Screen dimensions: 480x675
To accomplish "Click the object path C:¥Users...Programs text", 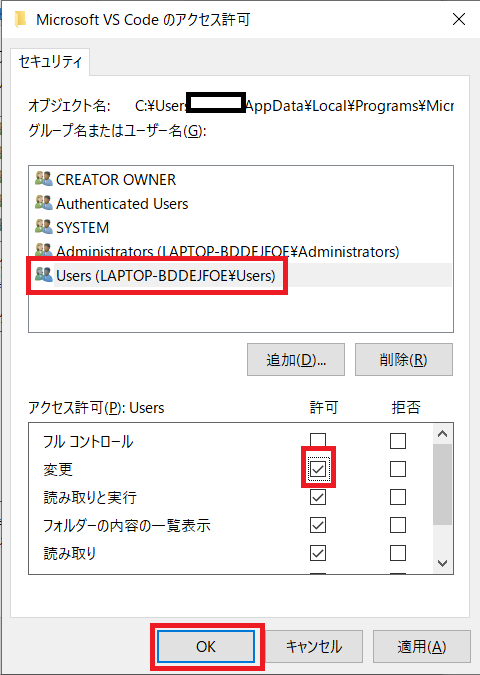I will [x=294, y=105].
